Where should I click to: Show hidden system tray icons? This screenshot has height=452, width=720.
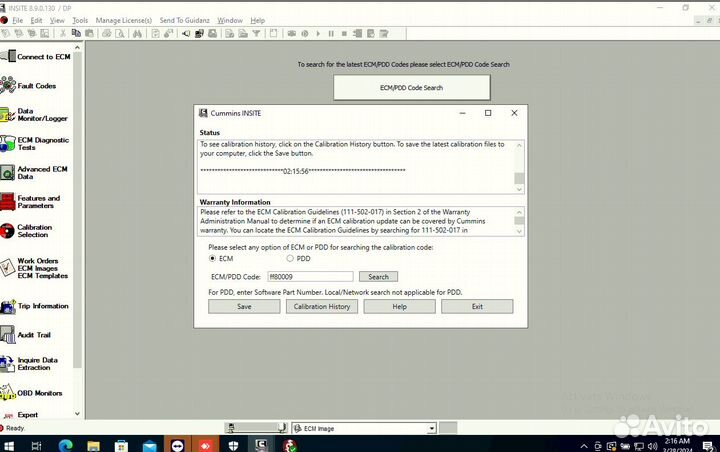(584, 446)
